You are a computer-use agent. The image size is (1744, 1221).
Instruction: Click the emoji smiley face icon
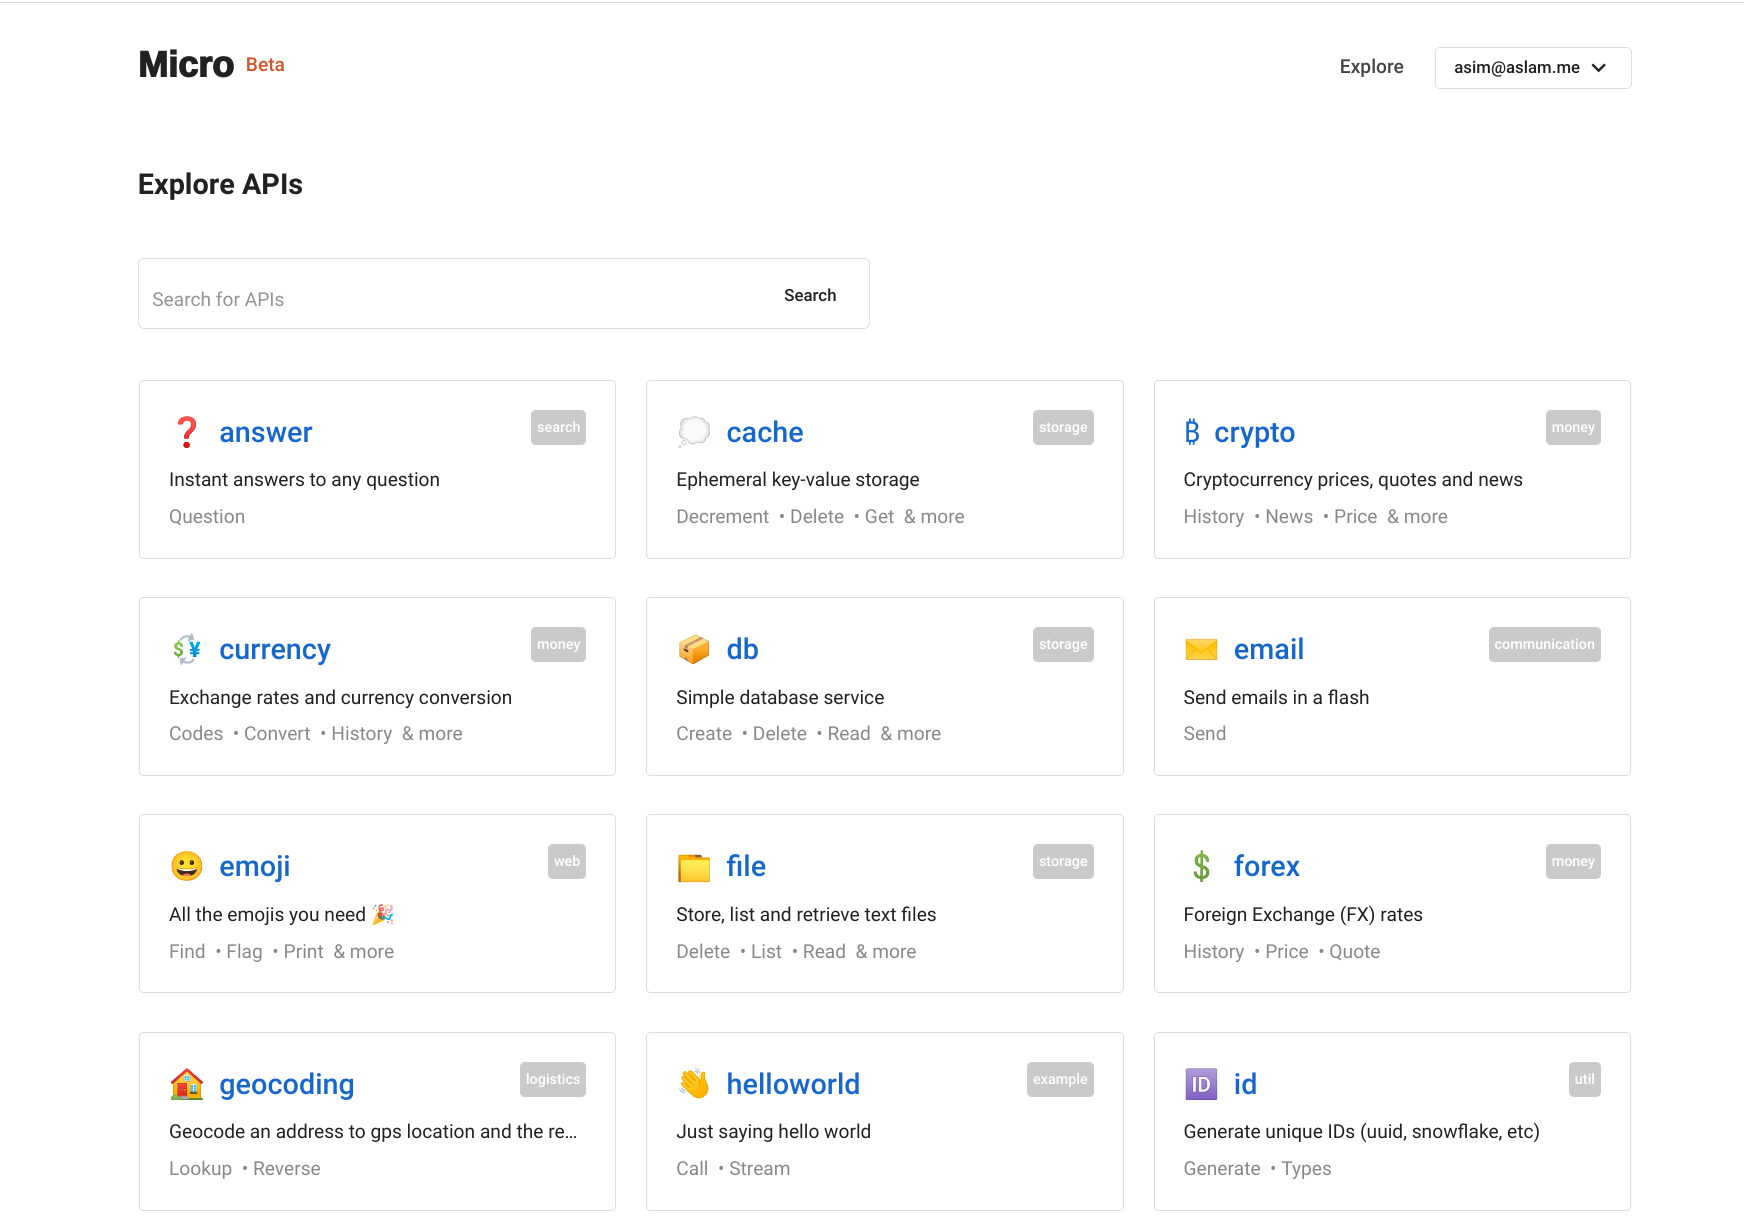pyautogui.click(x=187, y=866)
